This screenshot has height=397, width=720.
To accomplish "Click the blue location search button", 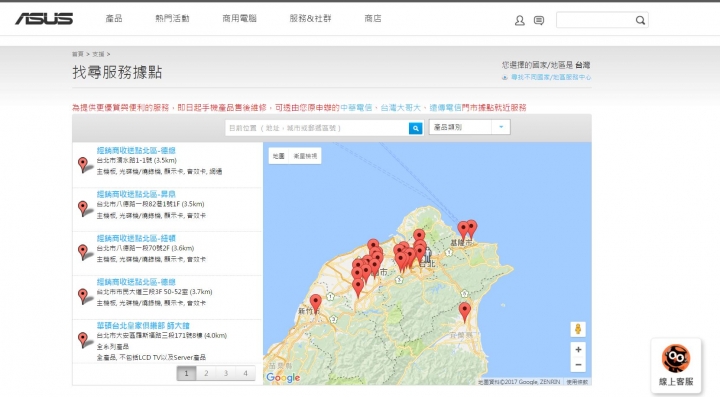I will [x=416, y=128].
